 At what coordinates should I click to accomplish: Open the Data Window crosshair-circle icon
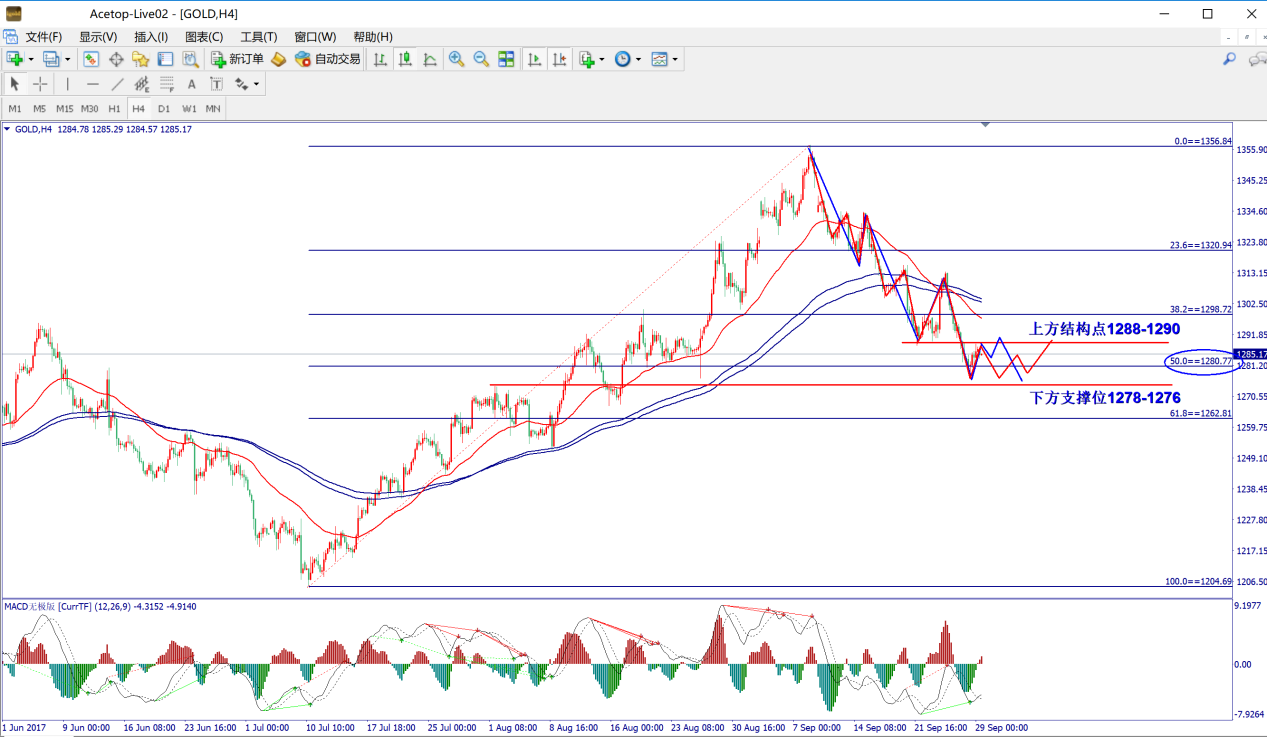115,59
